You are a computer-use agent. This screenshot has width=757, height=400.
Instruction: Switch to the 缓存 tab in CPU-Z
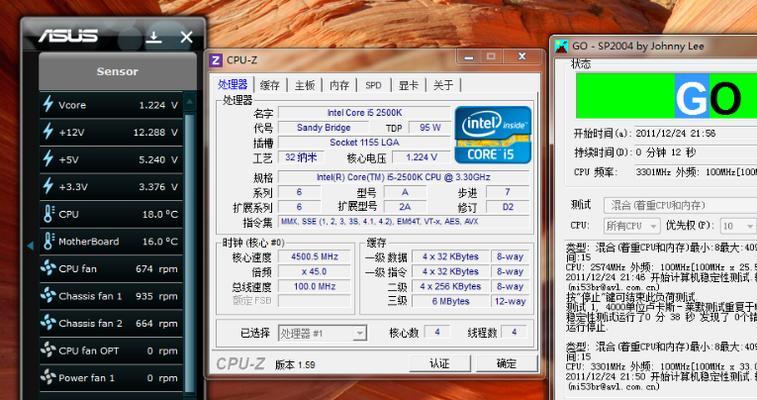[269, 85]
